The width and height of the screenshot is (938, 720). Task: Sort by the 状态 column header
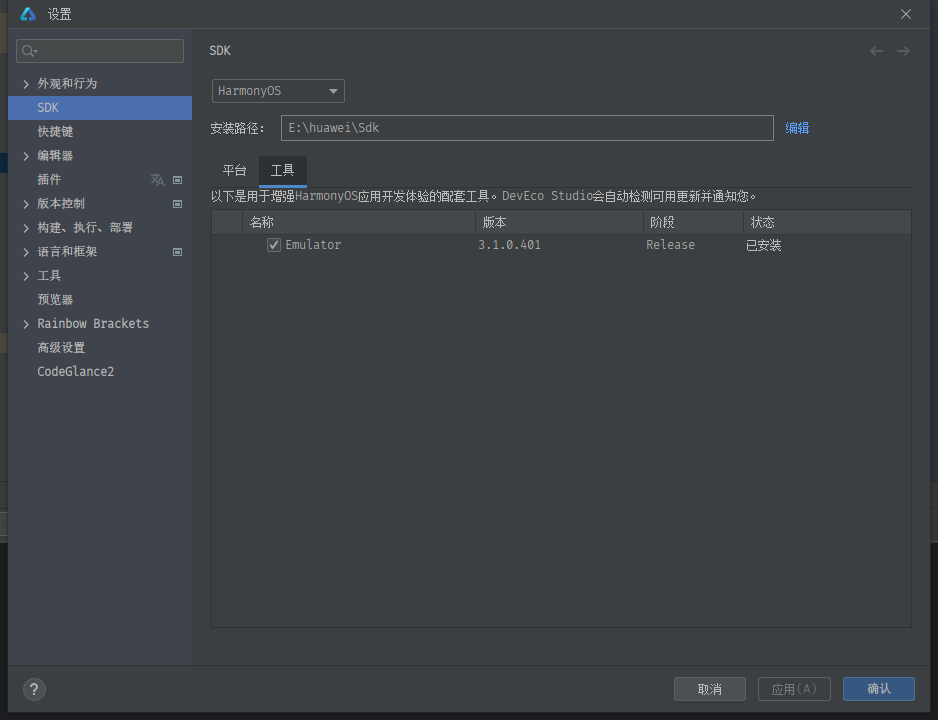coord(827,222)
